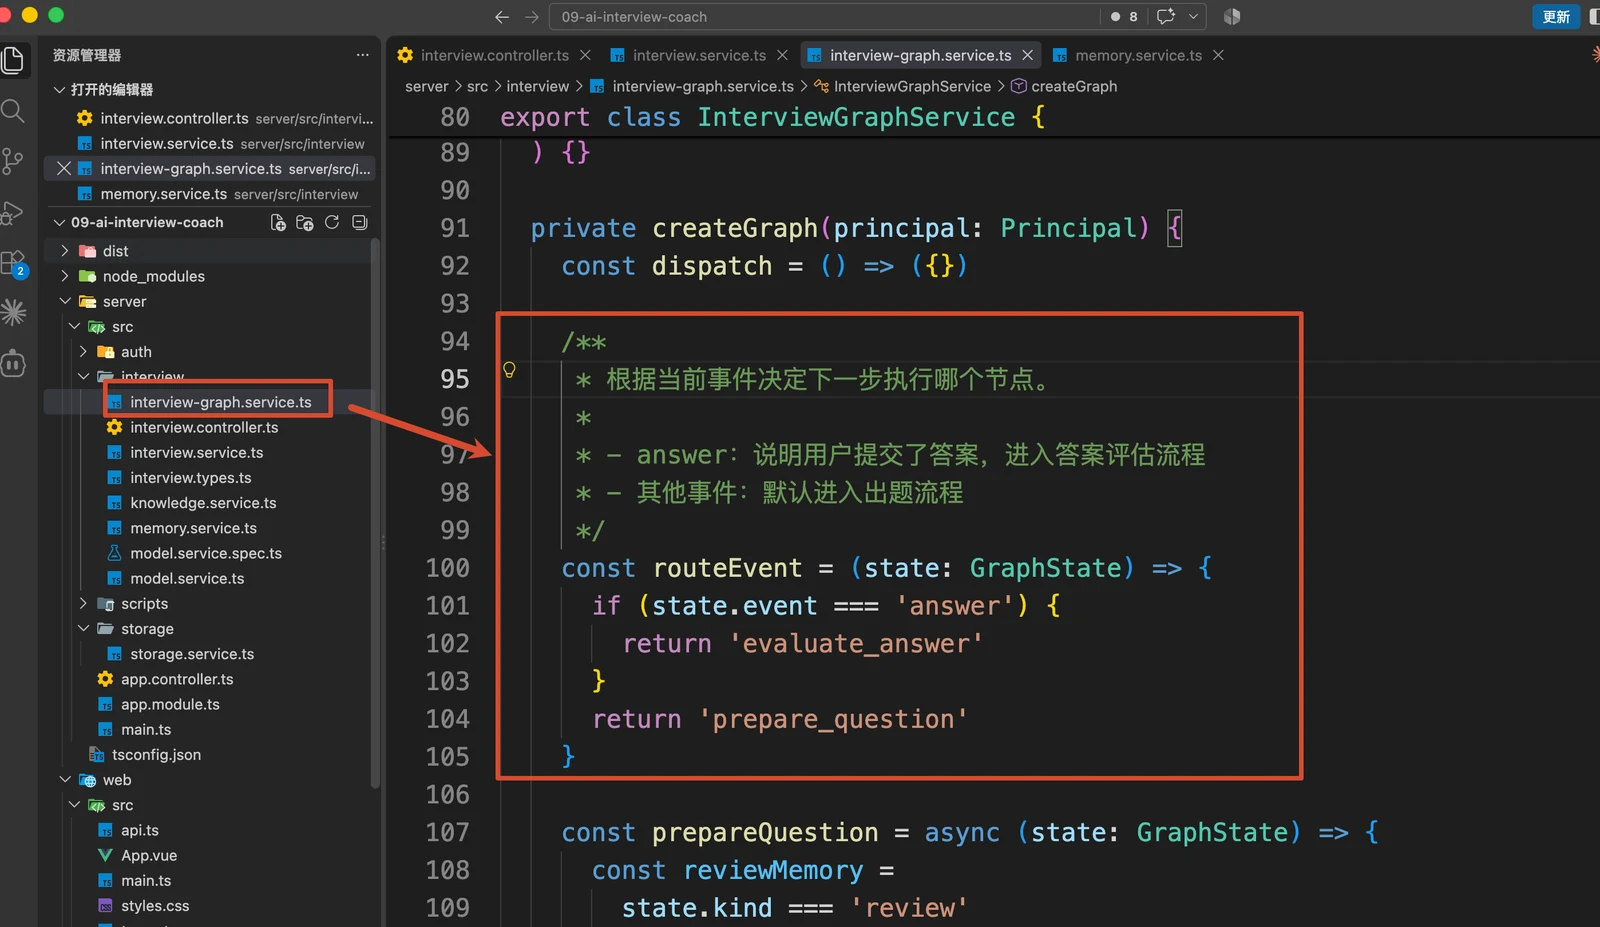The image size is (1600, 927).
Task: Go forward with the navigation arrow
Action: [532, 17]
